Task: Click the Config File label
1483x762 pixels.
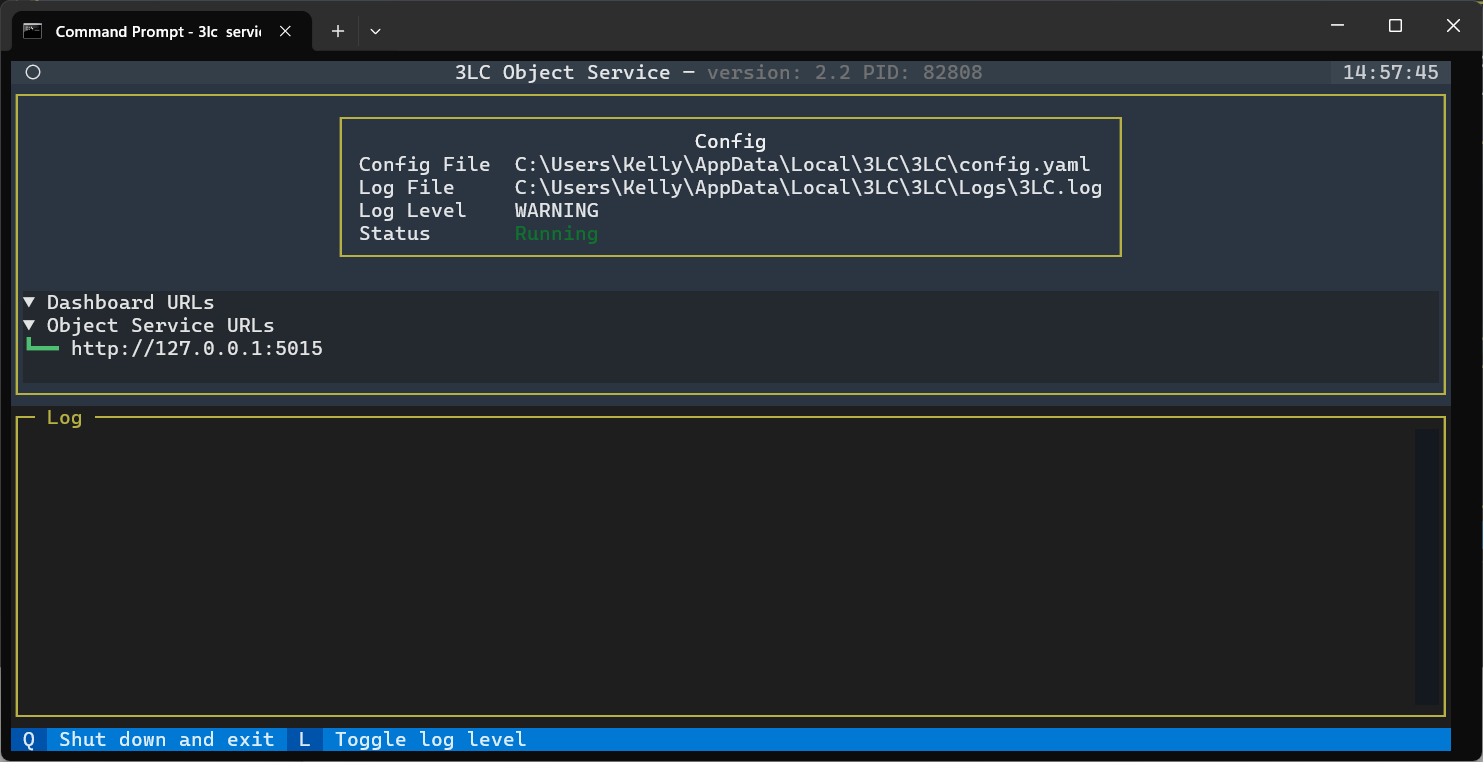Action: point(425,164)
